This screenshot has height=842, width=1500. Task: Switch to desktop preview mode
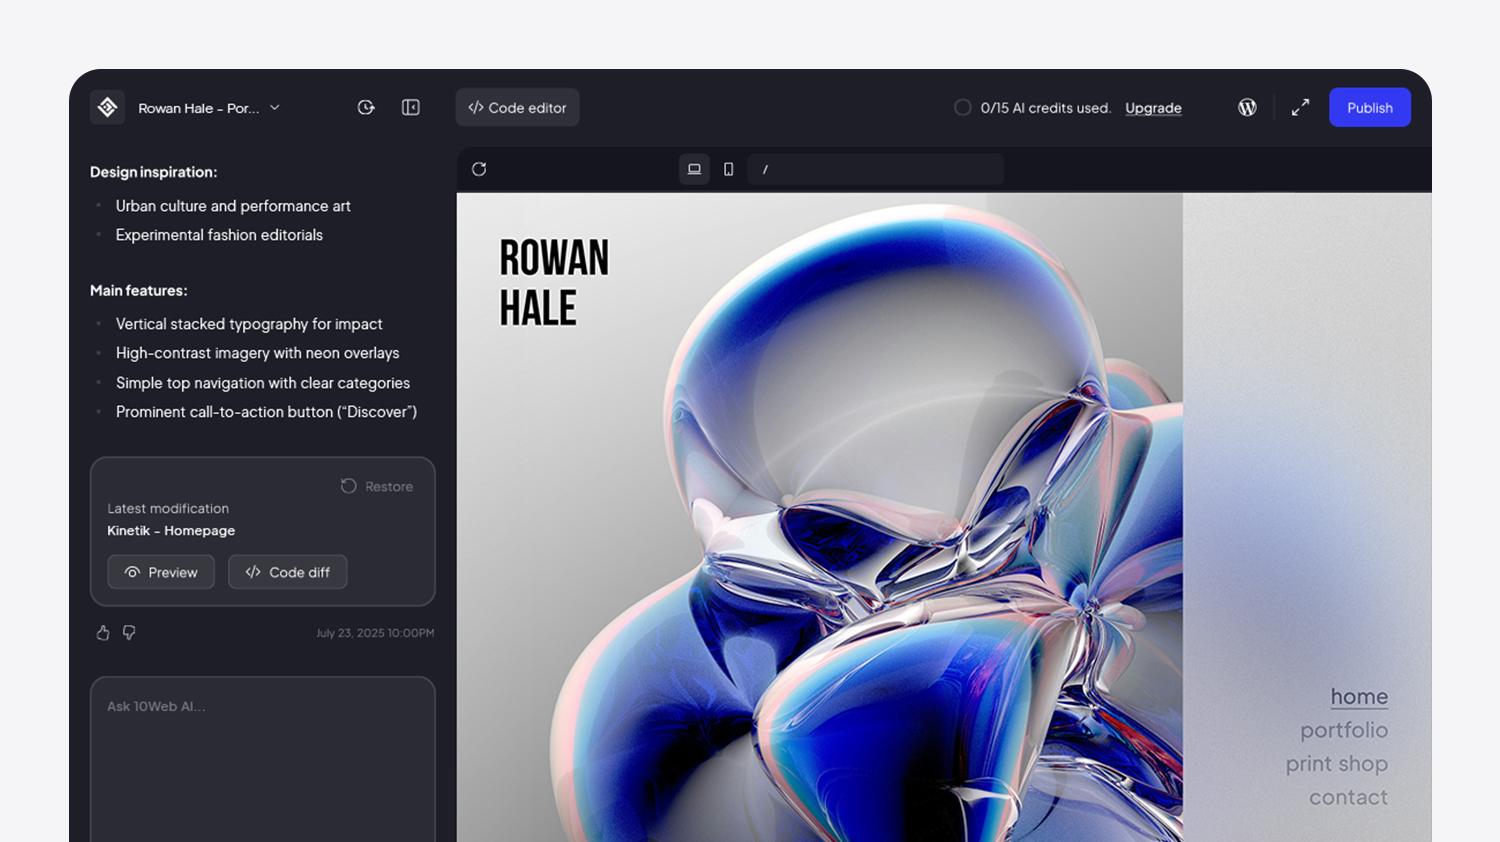click(694, 169)
